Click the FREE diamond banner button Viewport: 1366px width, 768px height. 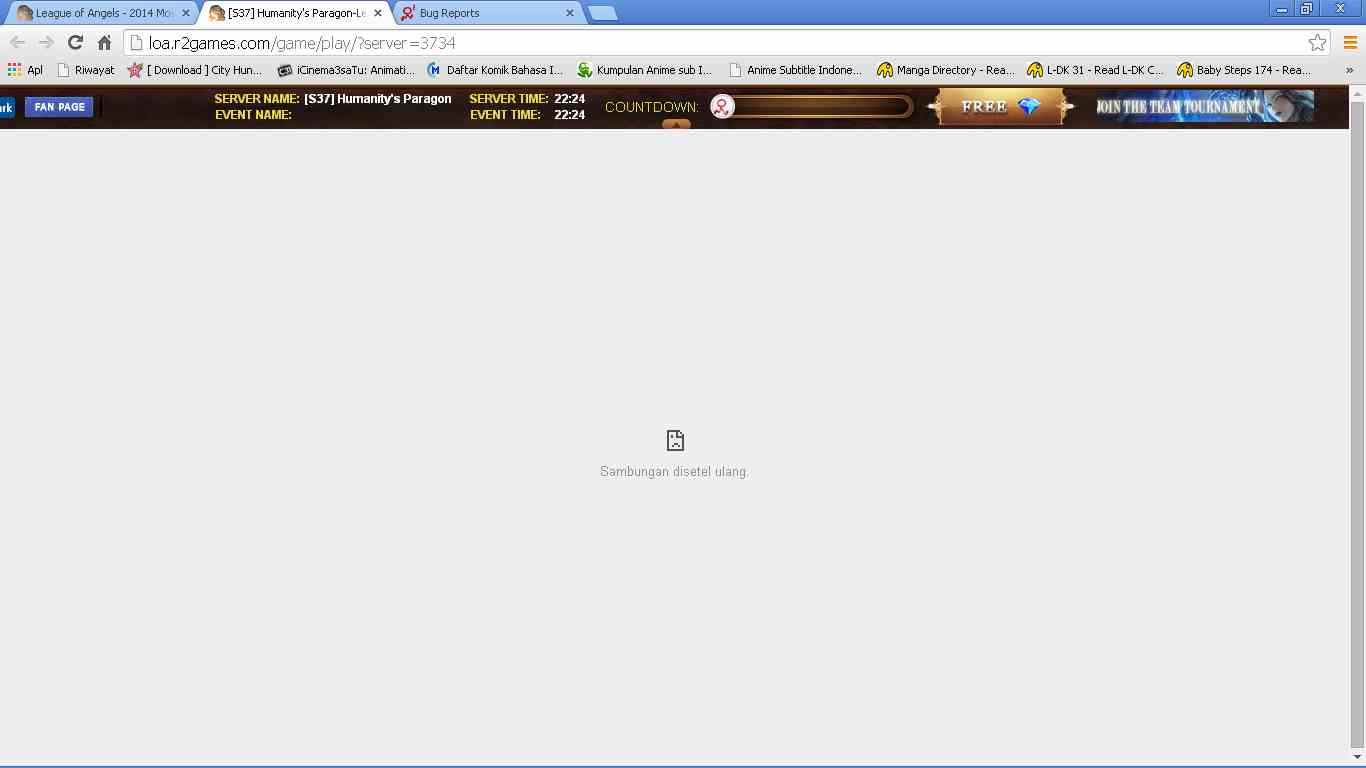point(1000,106)
